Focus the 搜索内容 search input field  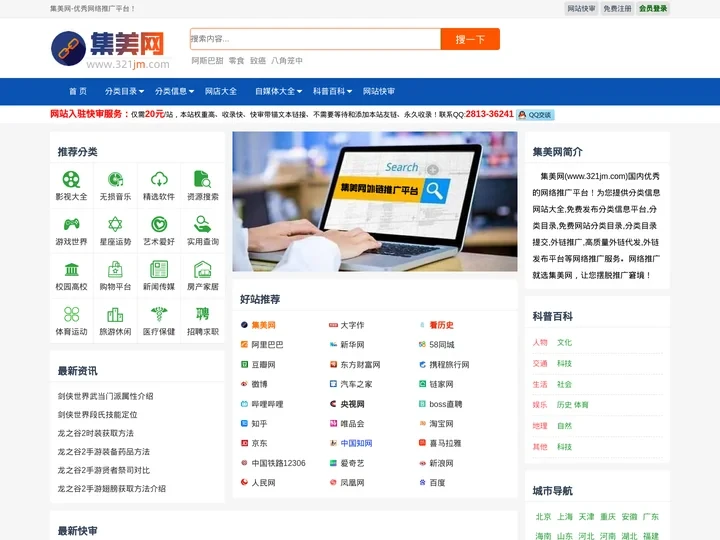[315, 39]
